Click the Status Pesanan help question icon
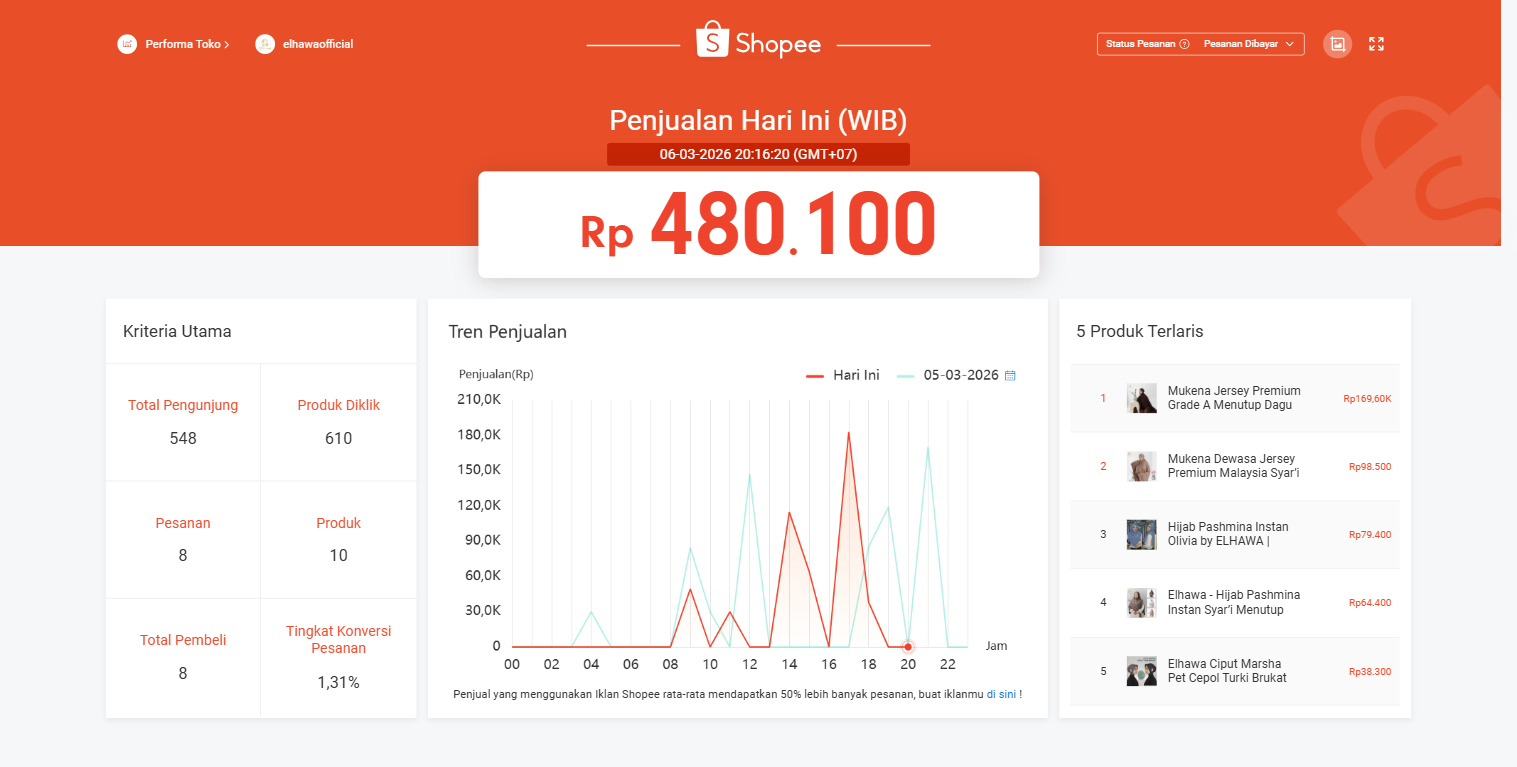The width and height of the screenshot is (1517, 767). (1184, 44)
